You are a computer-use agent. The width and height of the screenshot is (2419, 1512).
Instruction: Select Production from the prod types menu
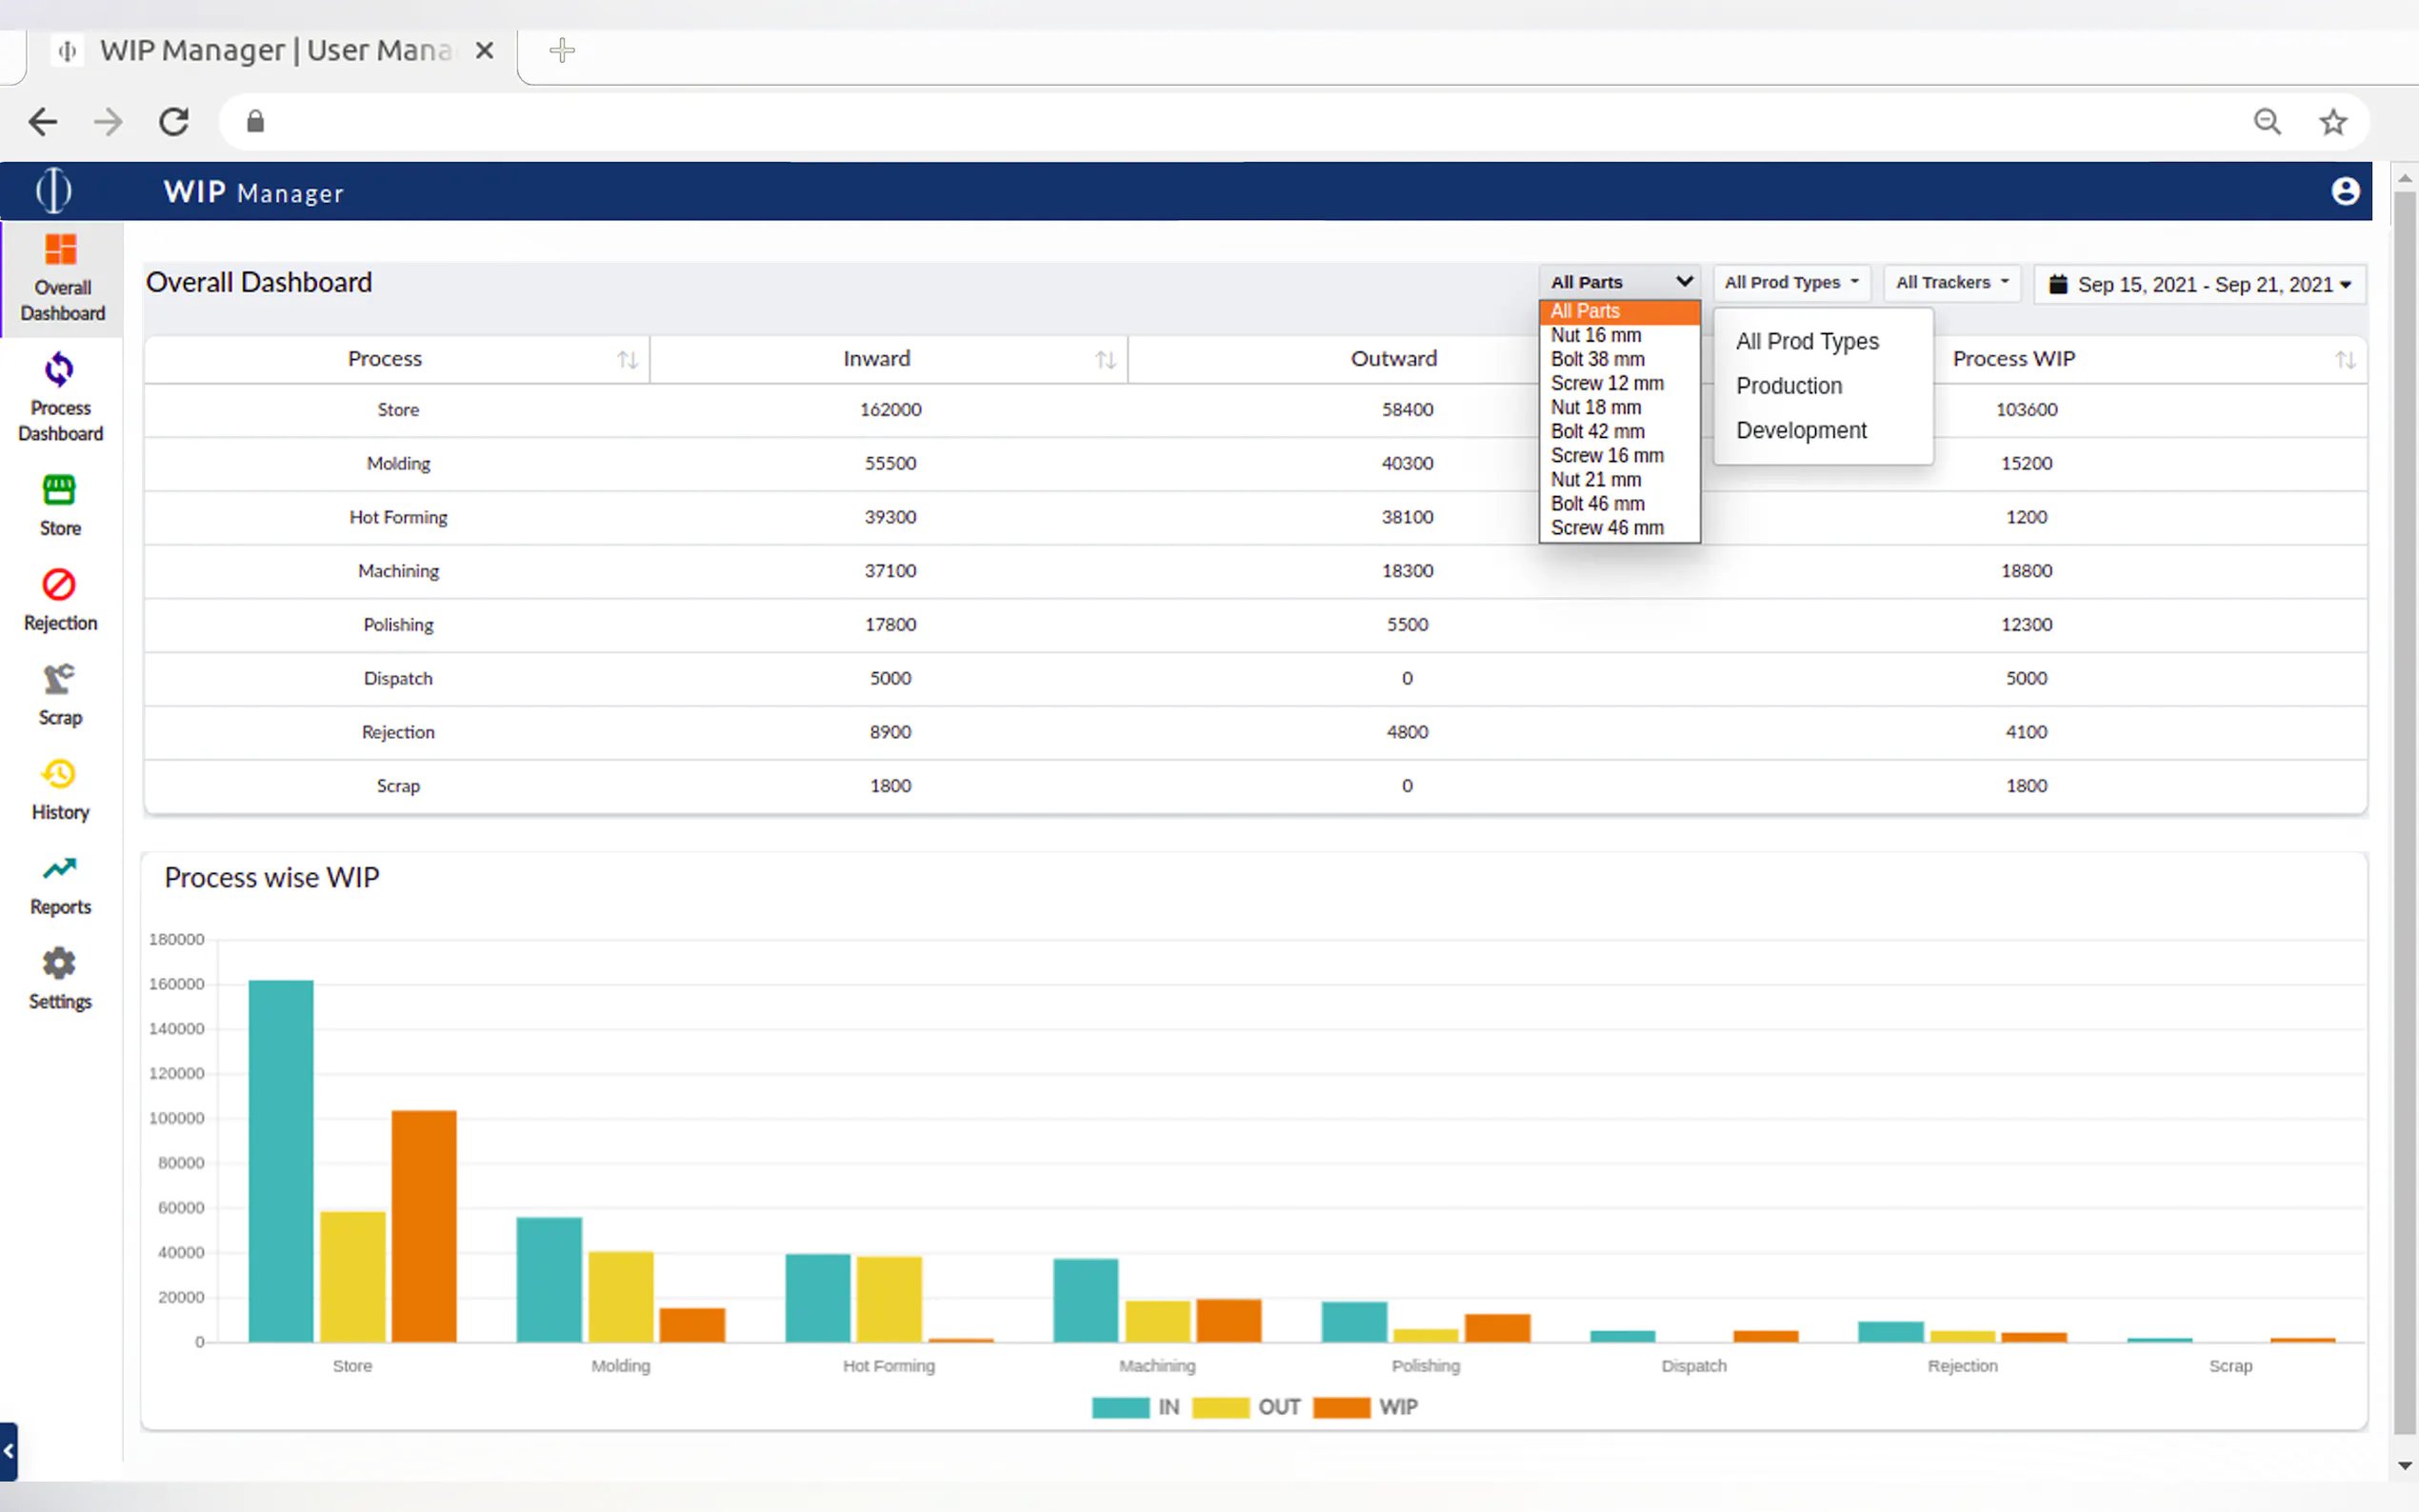1788,386
